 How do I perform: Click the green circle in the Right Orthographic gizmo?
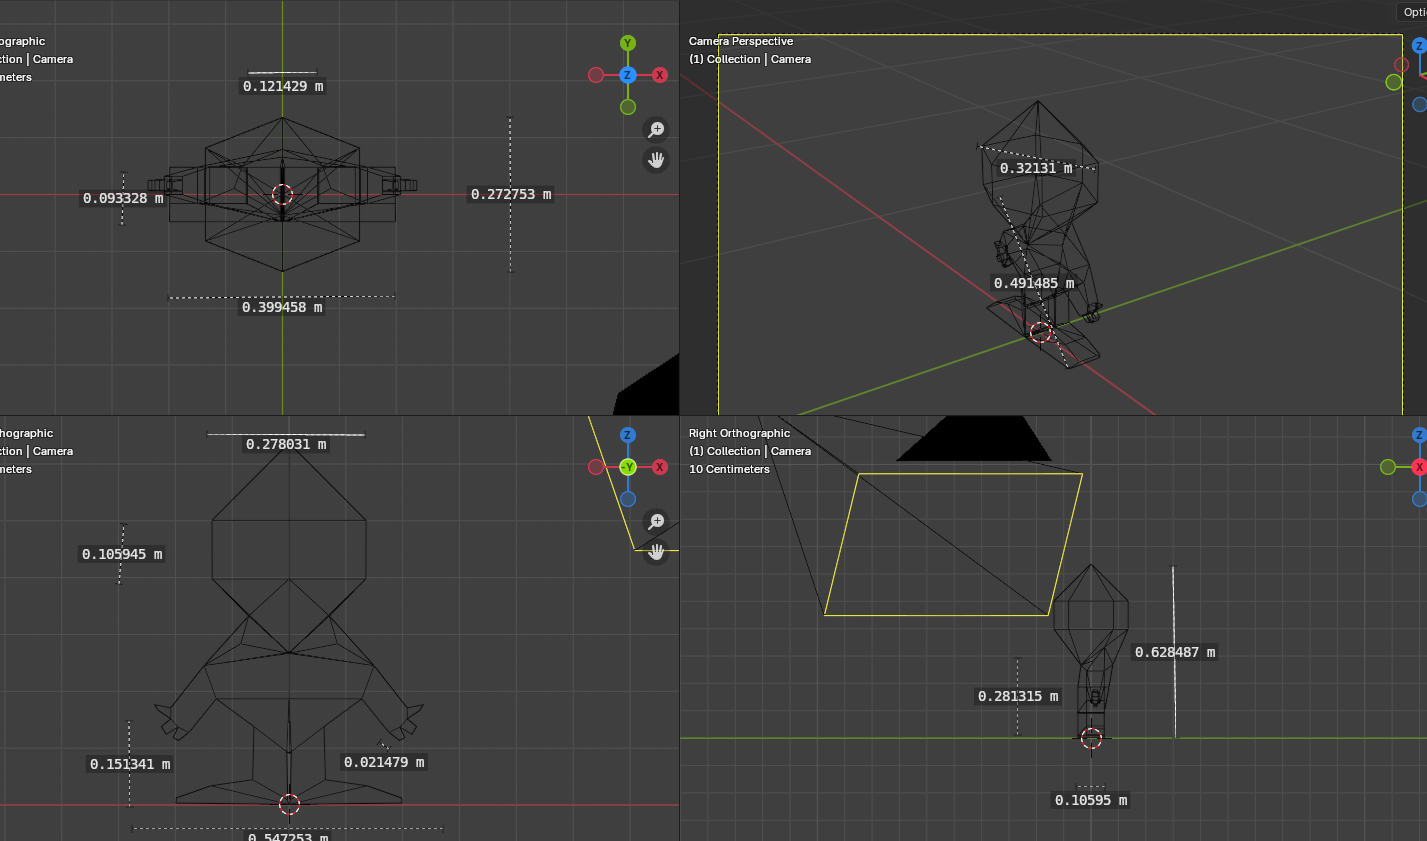pyautogui.click(x=1388, y=467)
